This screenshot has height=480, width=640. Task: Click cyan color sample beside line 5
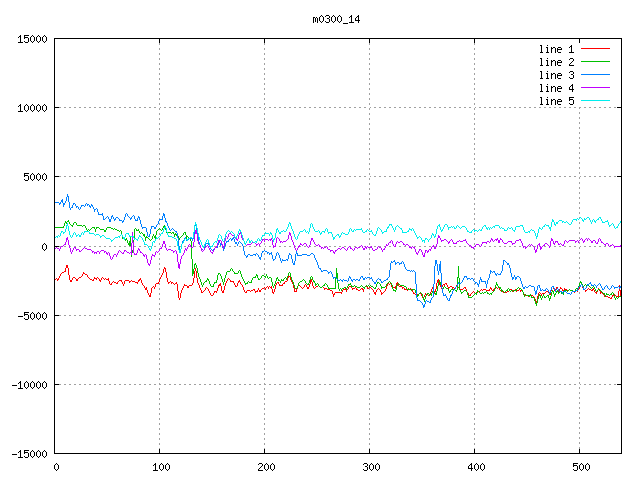coord(595,101)
